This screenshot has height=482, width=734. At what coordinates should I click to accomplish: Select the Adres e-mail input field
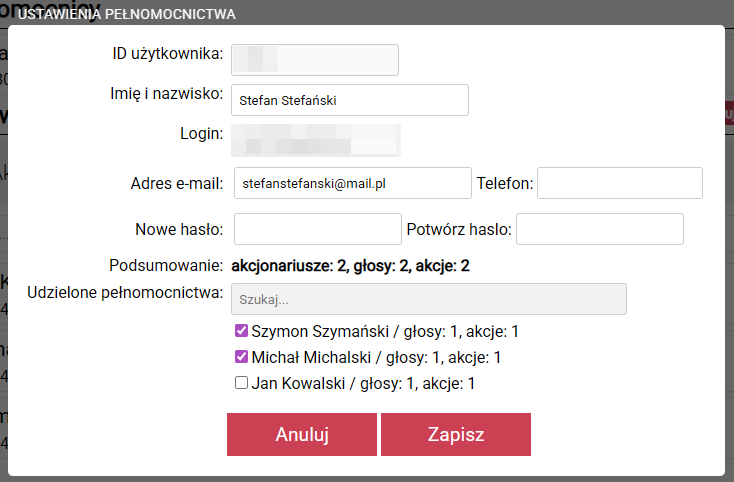[x=352, y=184]
